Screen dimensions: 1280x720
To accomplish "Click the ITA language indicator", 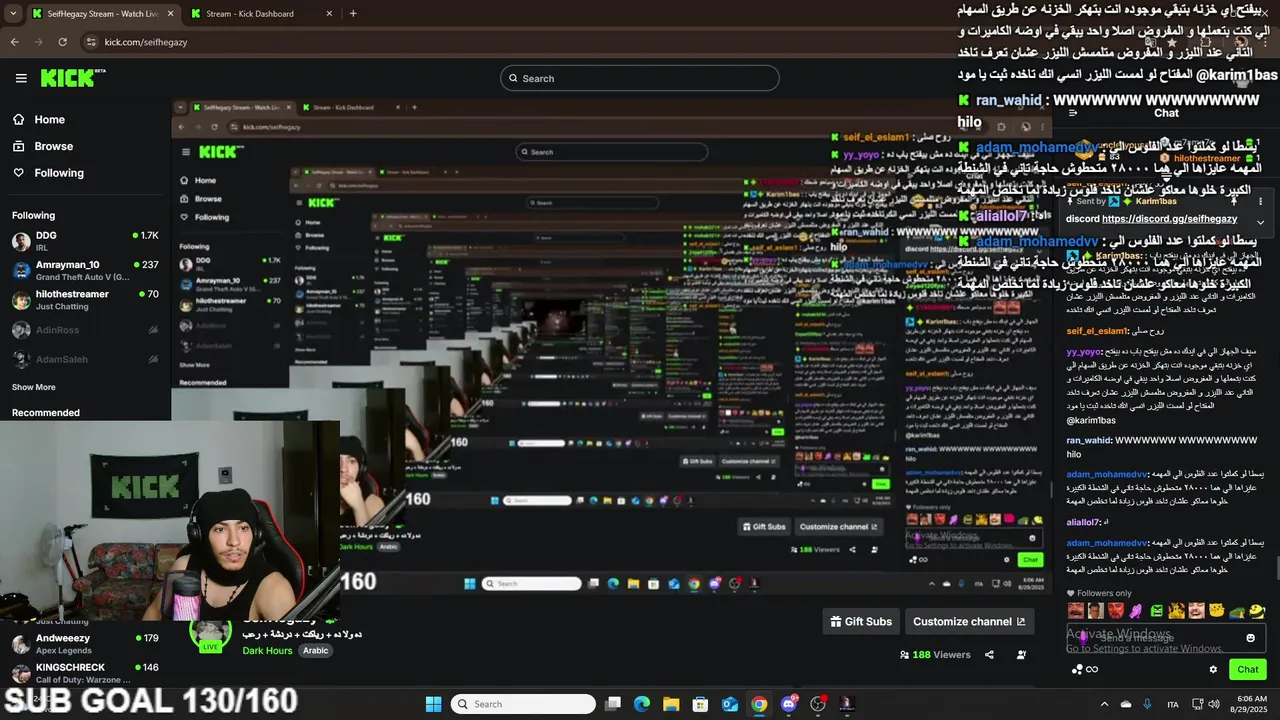I will [1172, 704].
